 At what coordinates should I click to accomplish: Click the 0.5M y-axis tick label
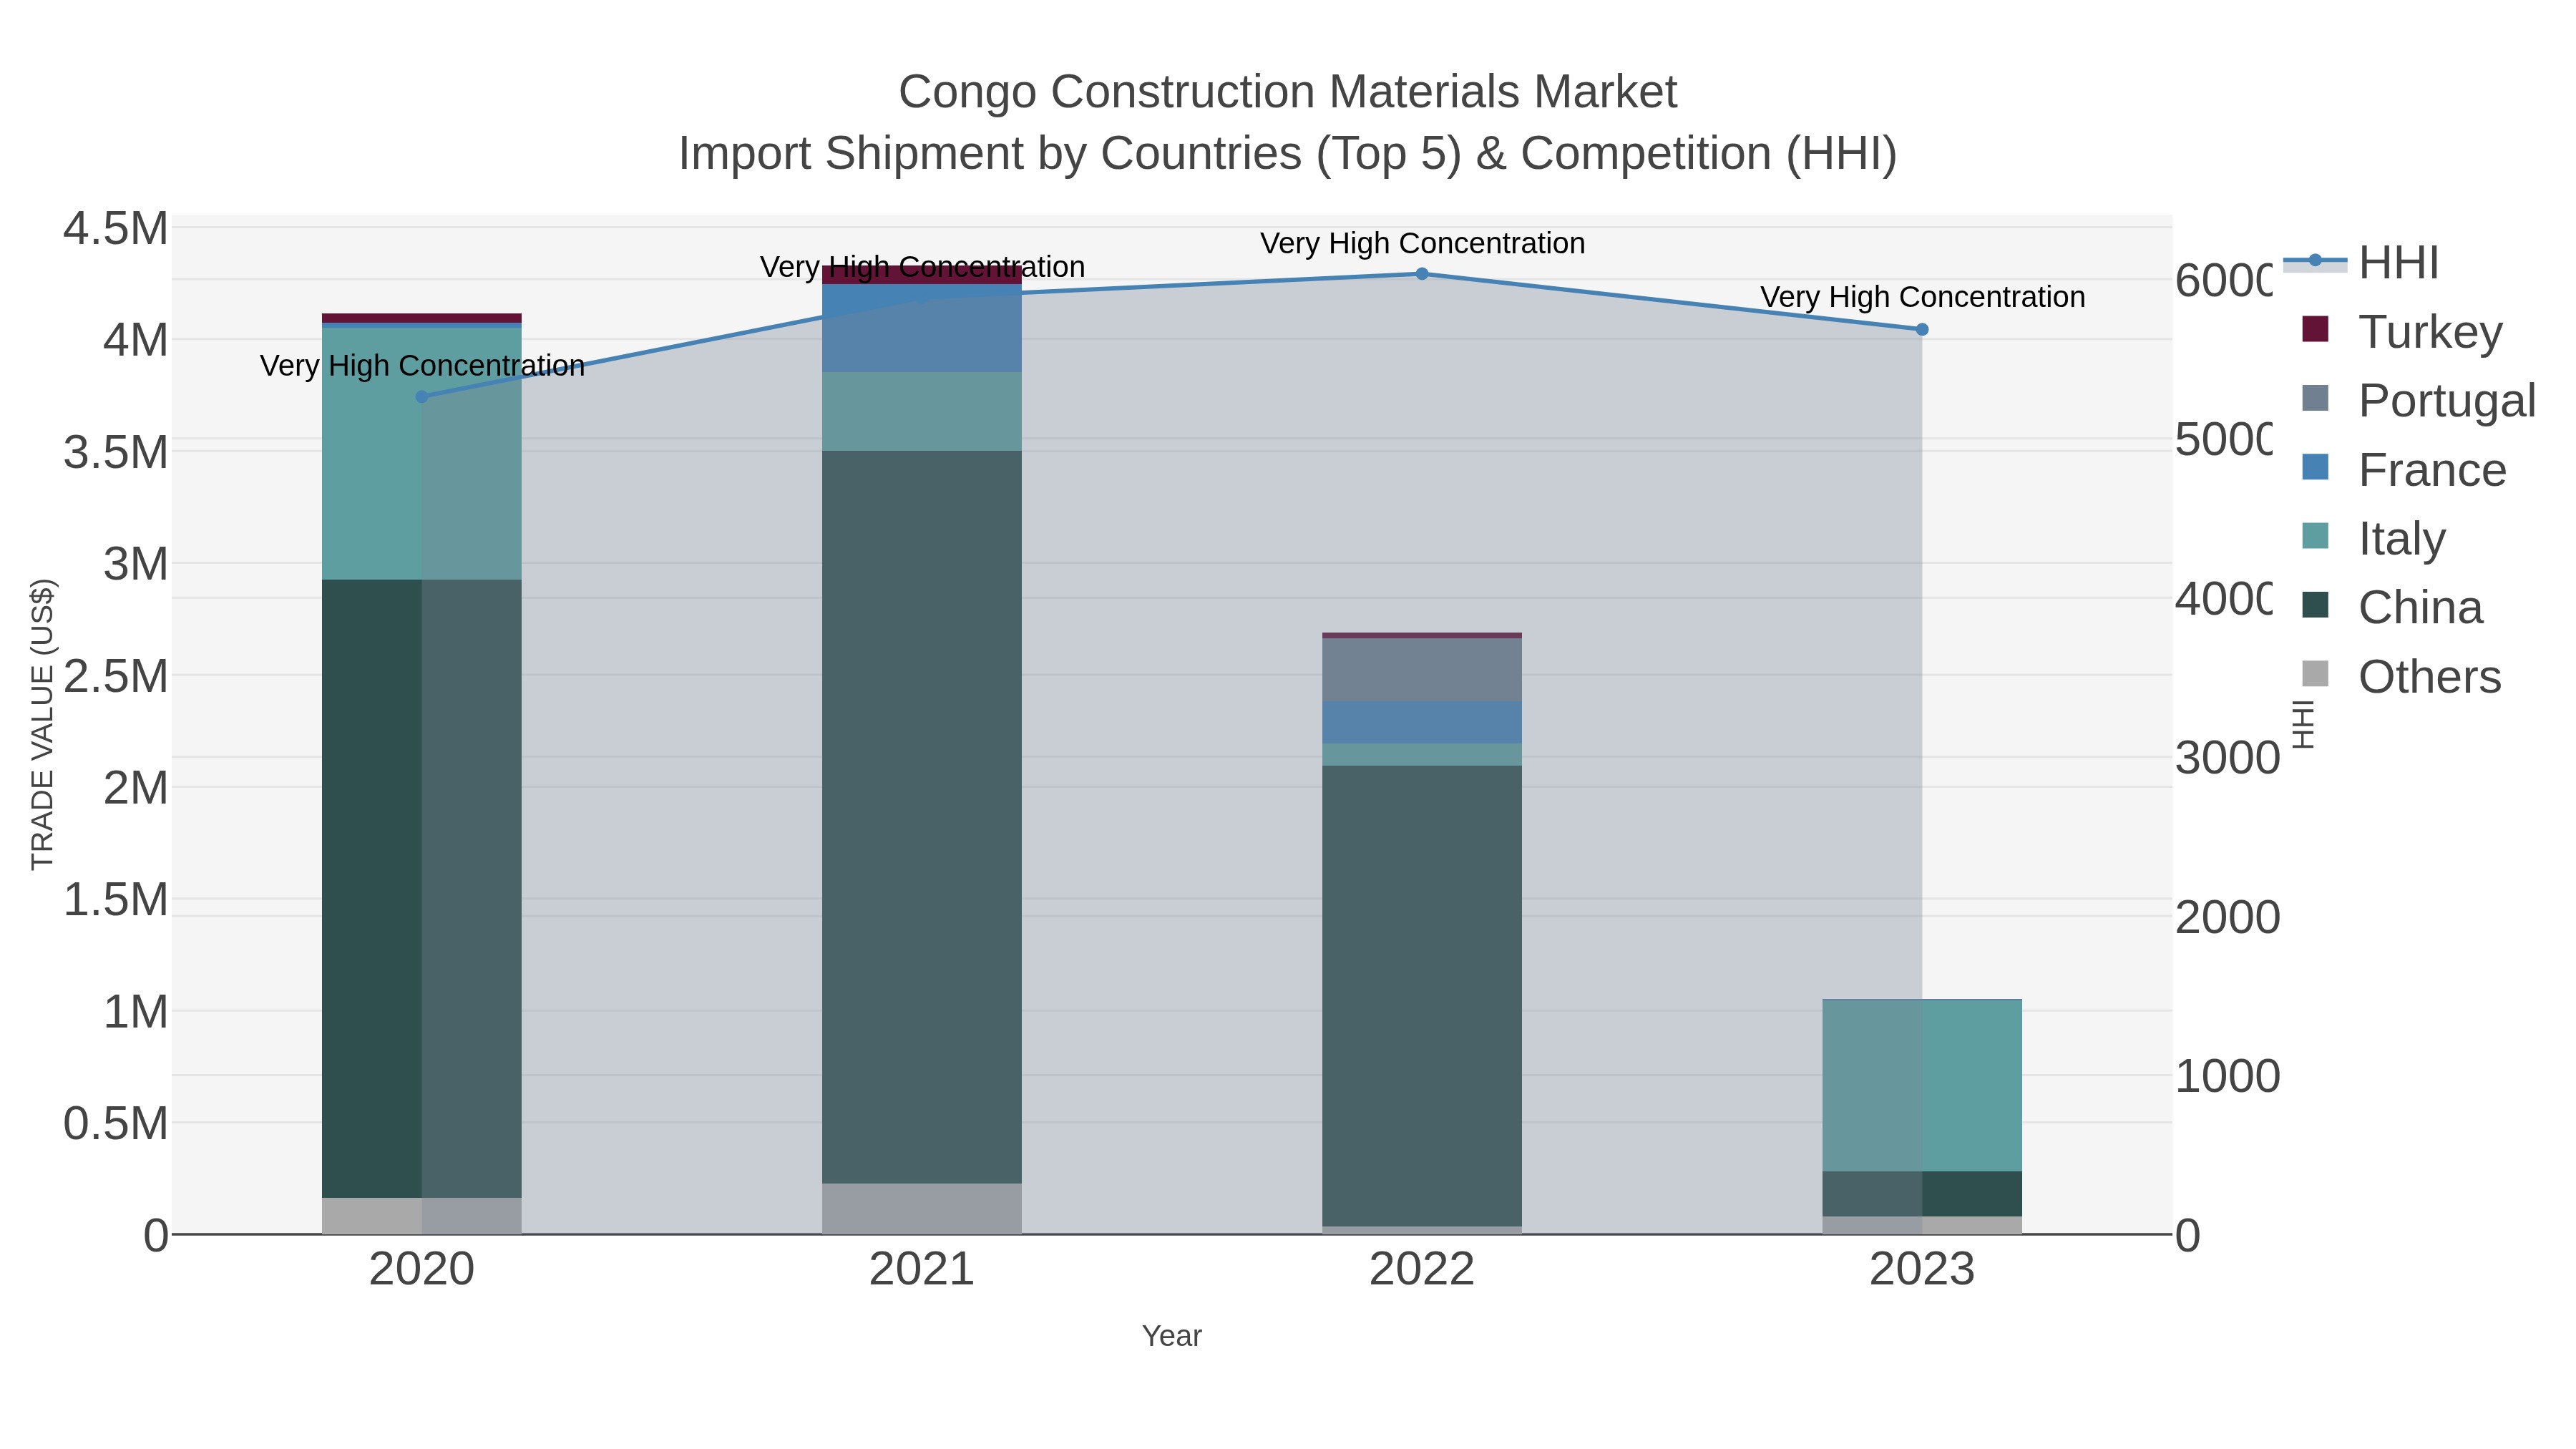pos(116,1124)
